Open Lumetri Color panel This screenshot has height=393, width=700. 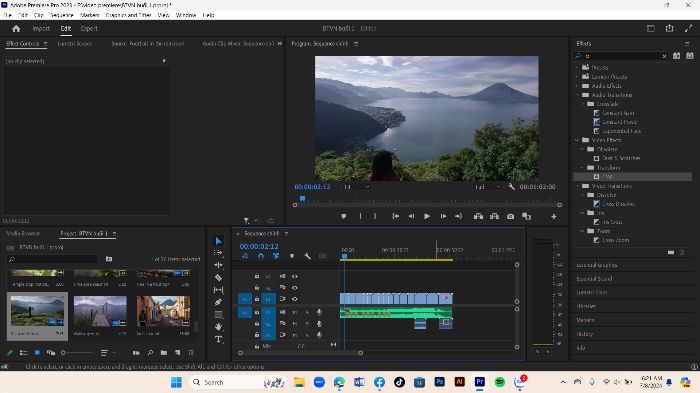592,293
